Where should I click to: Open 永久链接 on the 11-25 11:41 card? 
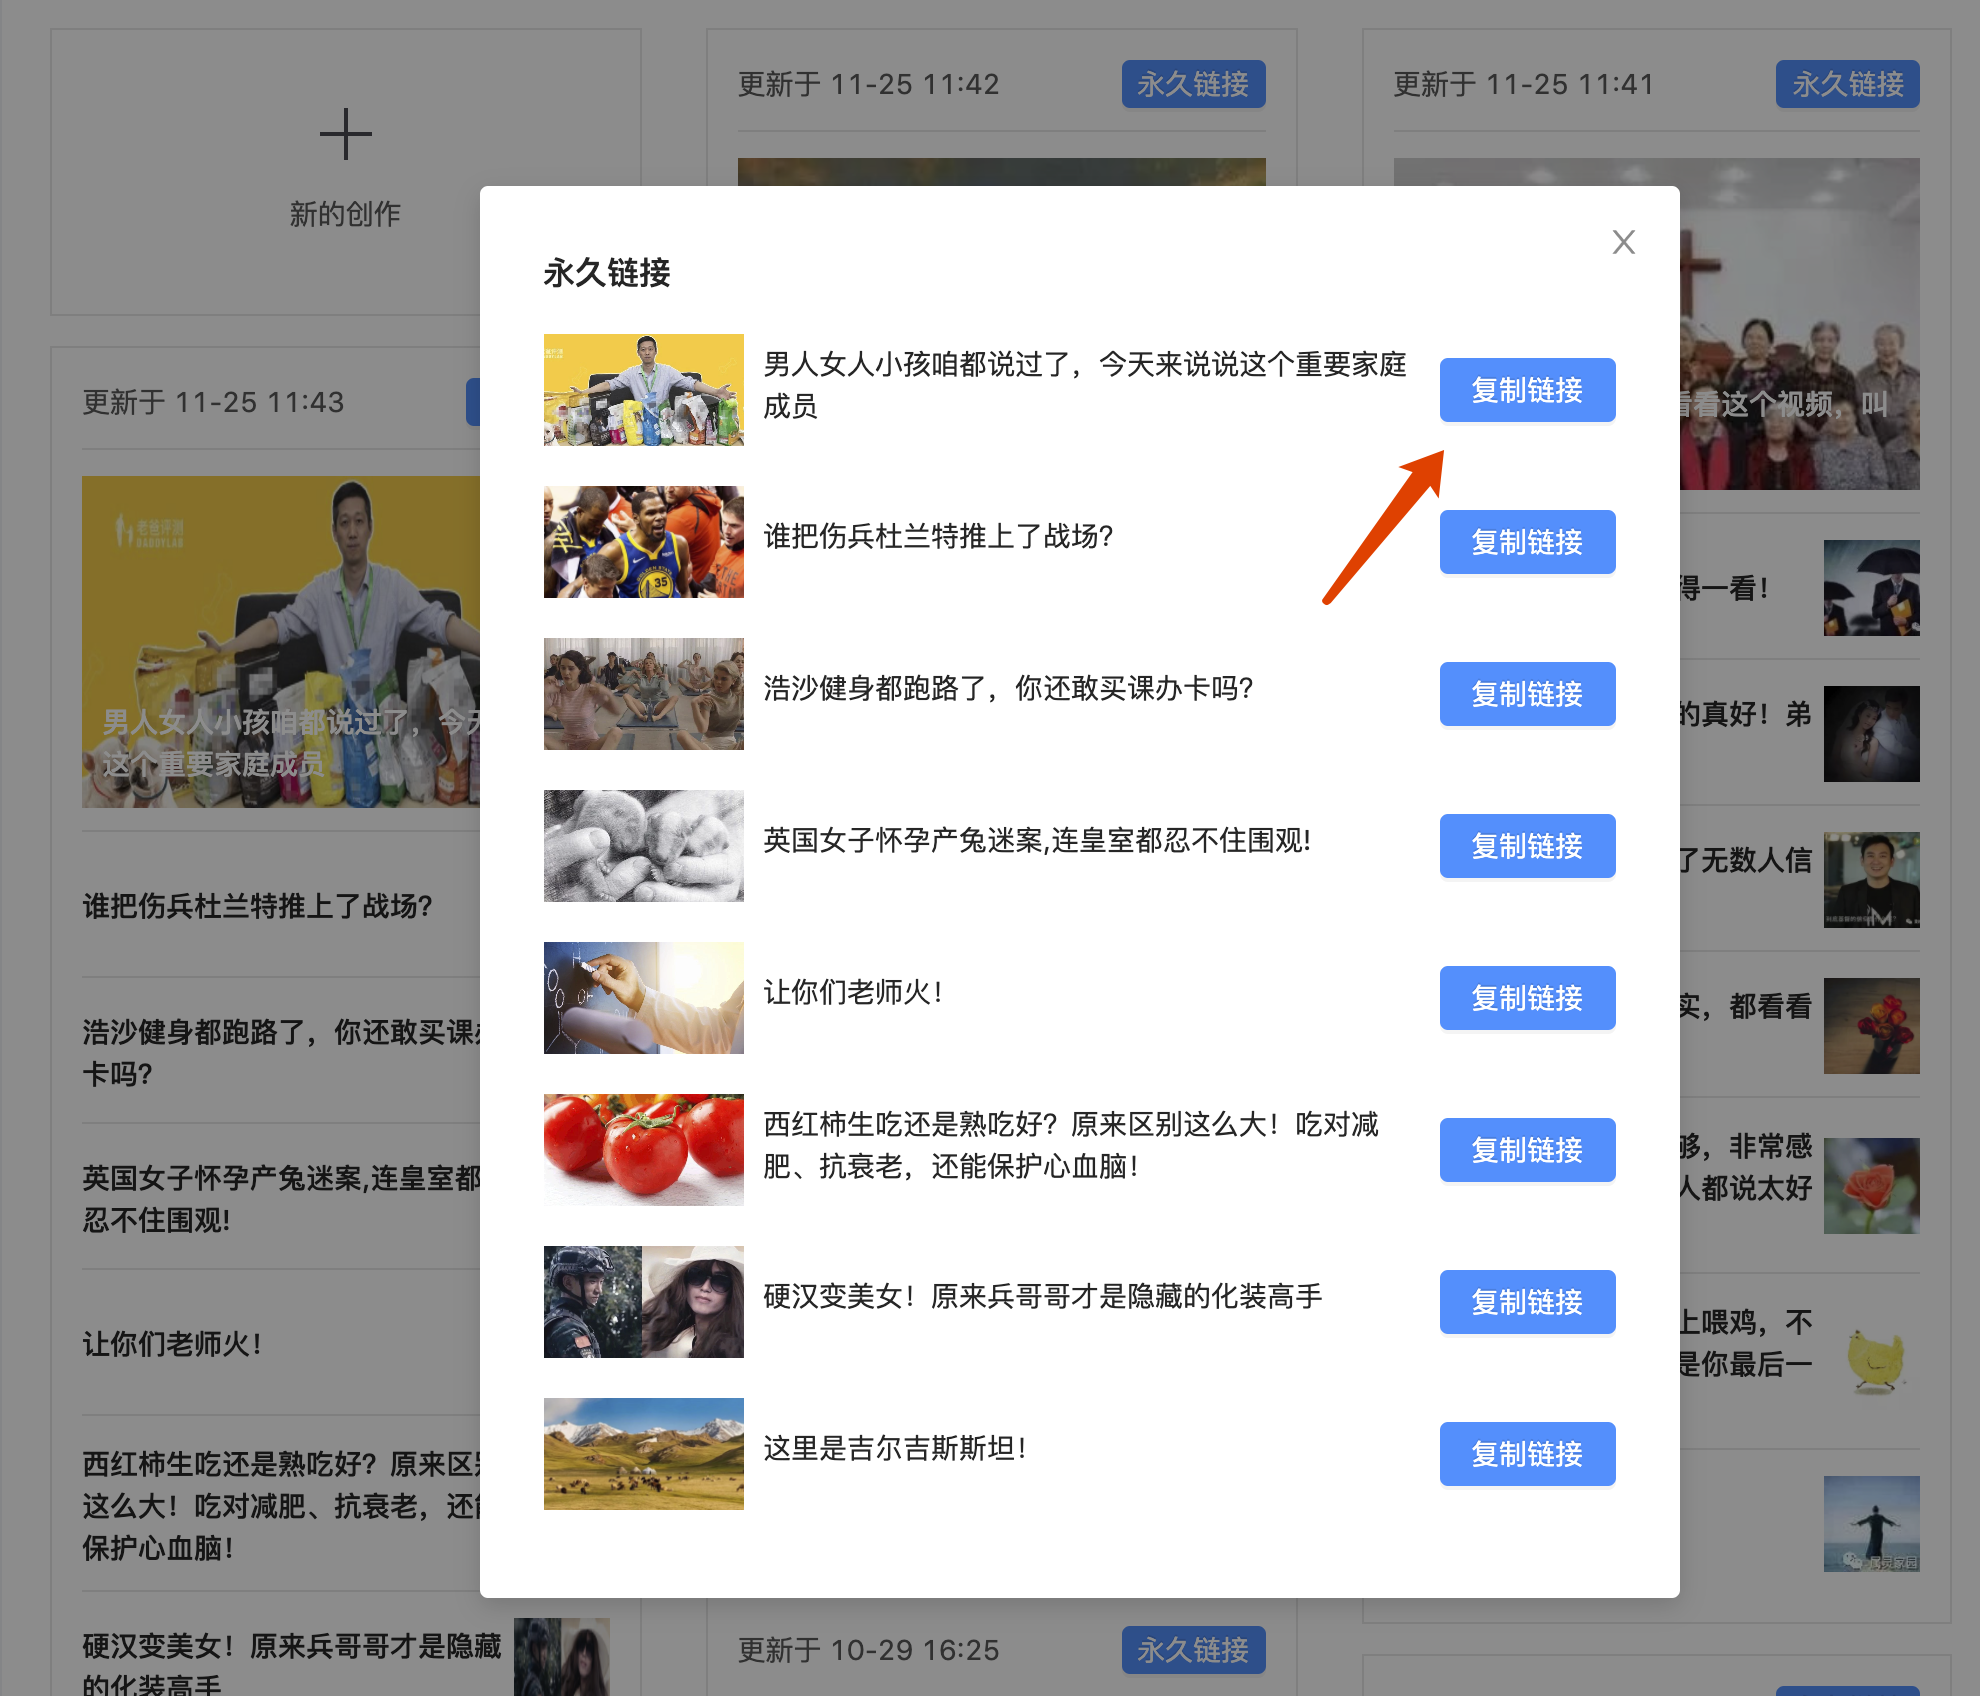click(1847, 84)
